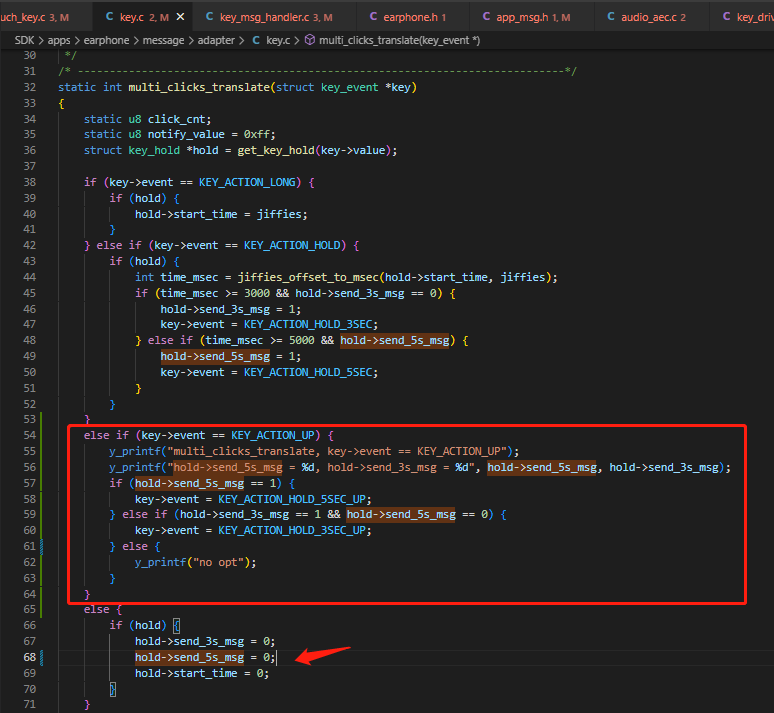The height and width of the screenshot is (713, 774).
Task: Click line number 32 in the gutter
Action: point(30,87)
